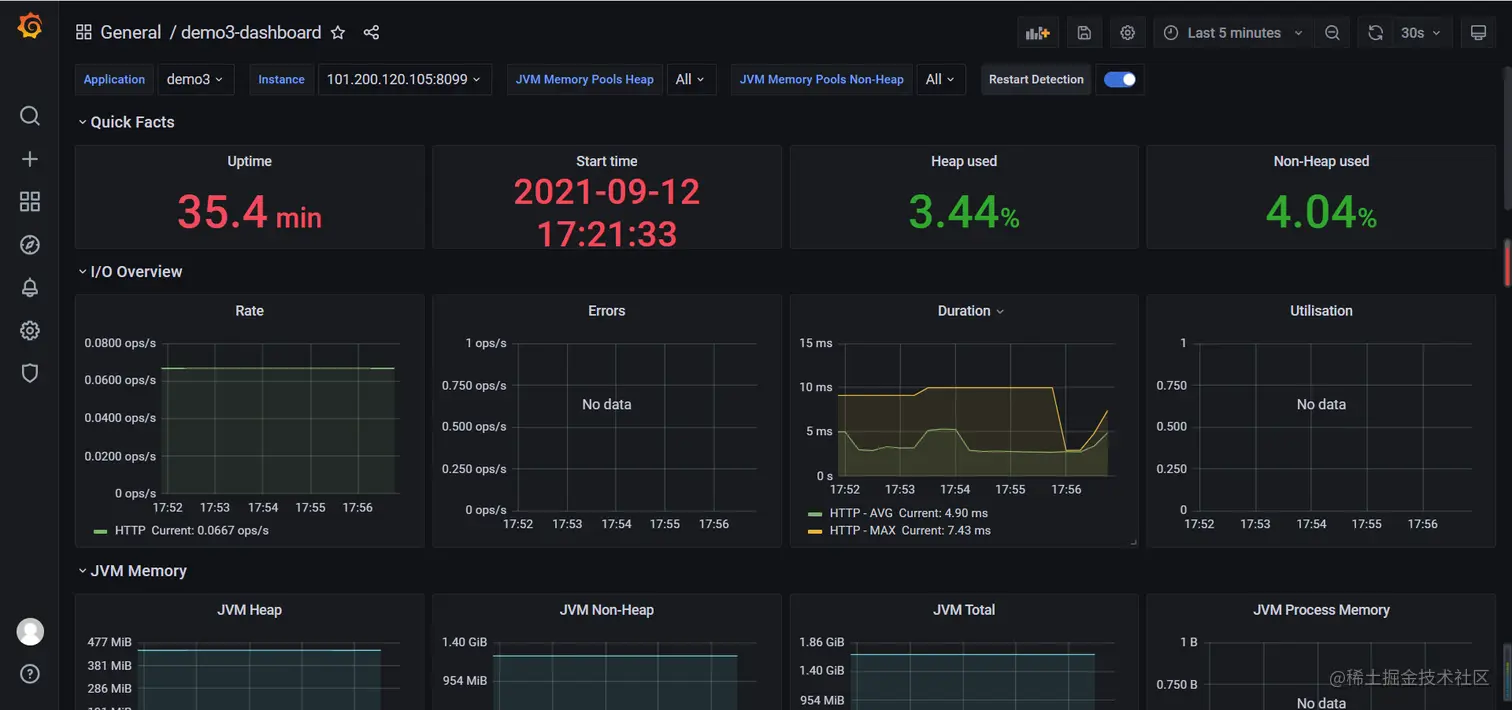Viewport: 1512px width, 710px height.
Task: Star the demo3-dashboard as favorite
Action: pos(338,32)
